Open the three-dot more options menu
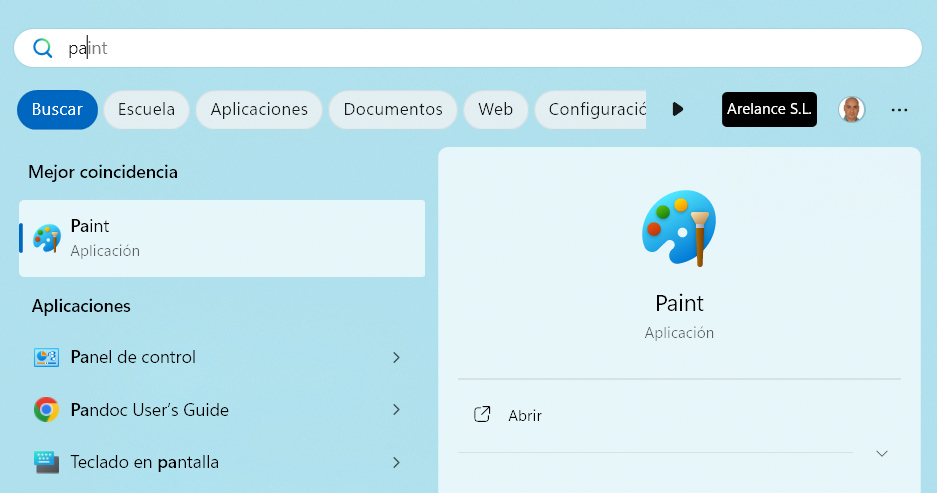This screenshot has width=937, height=493. pos(899,109)
